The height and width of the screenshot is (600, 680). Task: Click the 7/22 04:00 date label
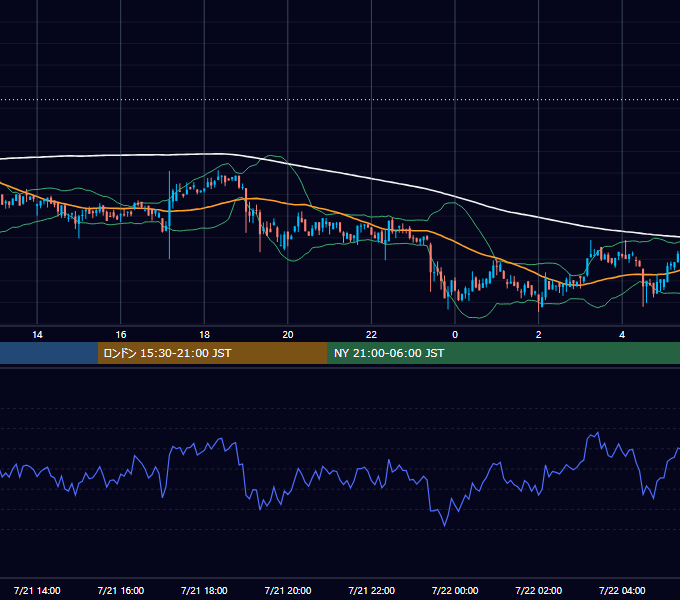622,590
